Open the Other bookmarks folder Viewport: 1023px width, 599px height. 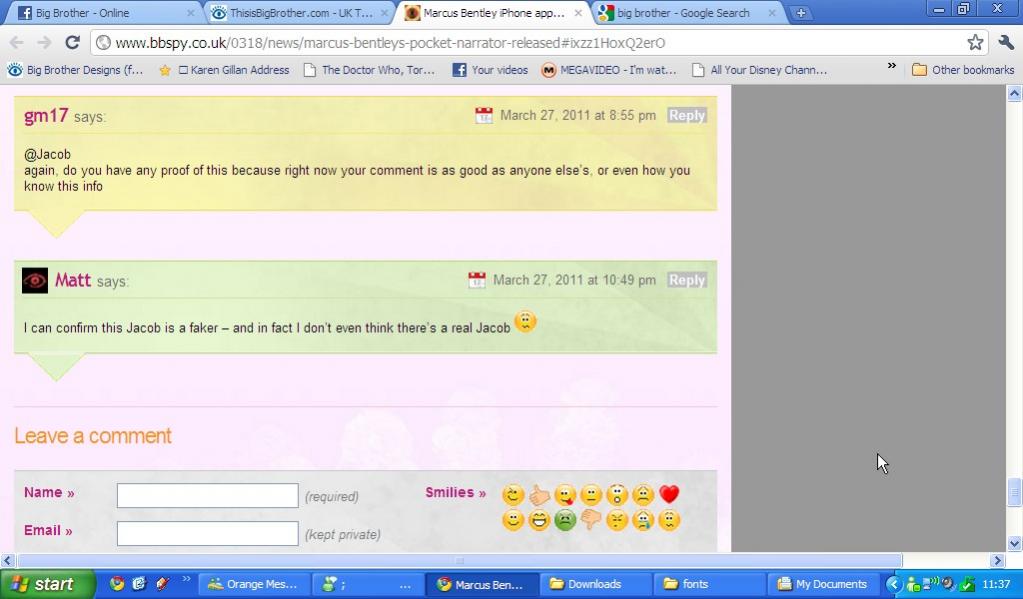[x=962, y=70]
